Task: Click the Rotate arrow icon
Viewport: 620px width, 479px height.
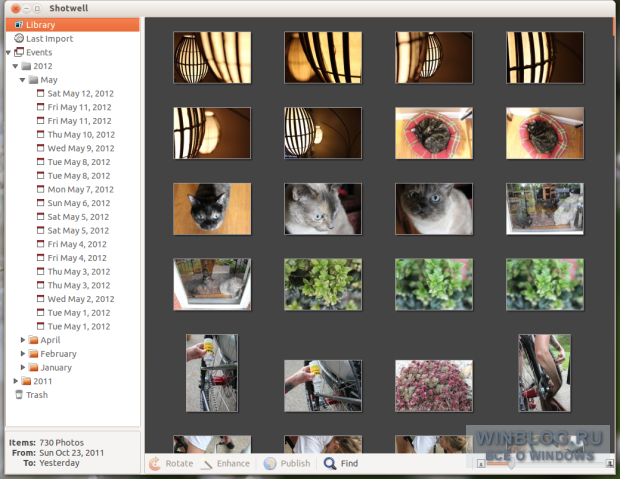Action: (x=155, y=464)
